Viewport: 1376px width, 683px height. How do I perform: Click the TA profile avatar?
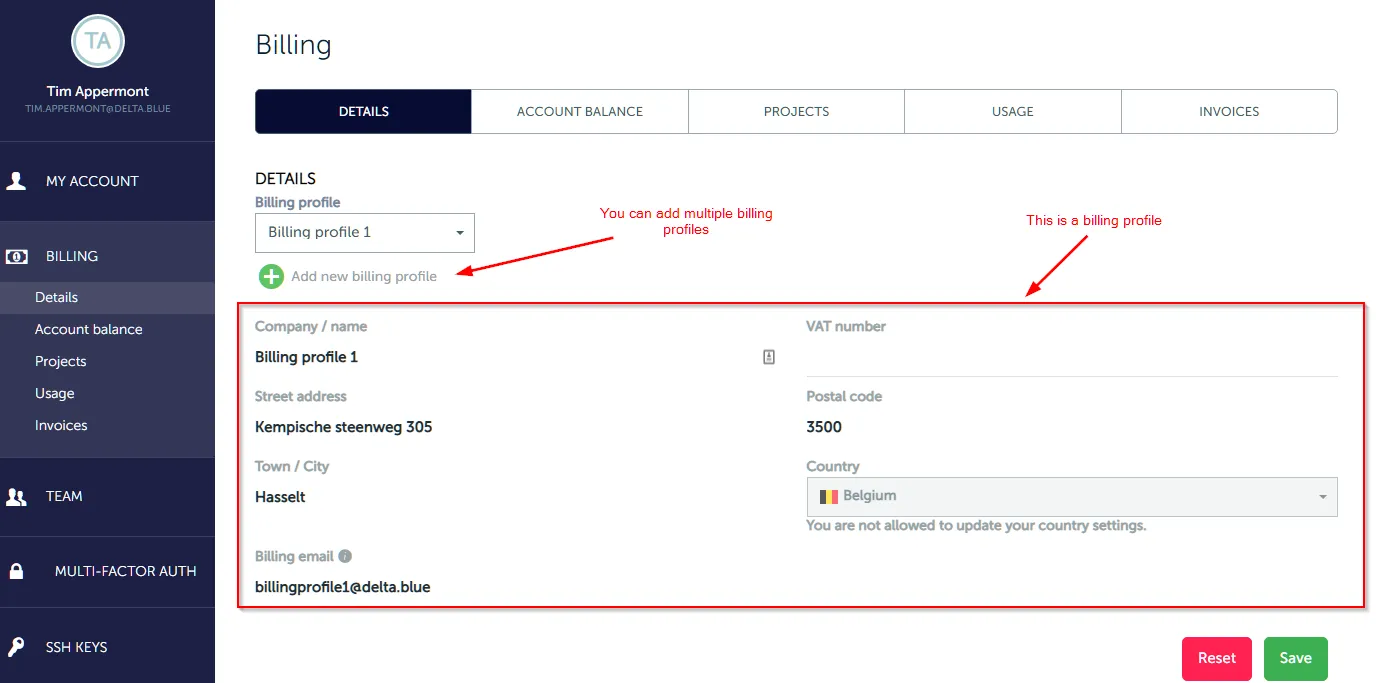[x=97, y=41]
